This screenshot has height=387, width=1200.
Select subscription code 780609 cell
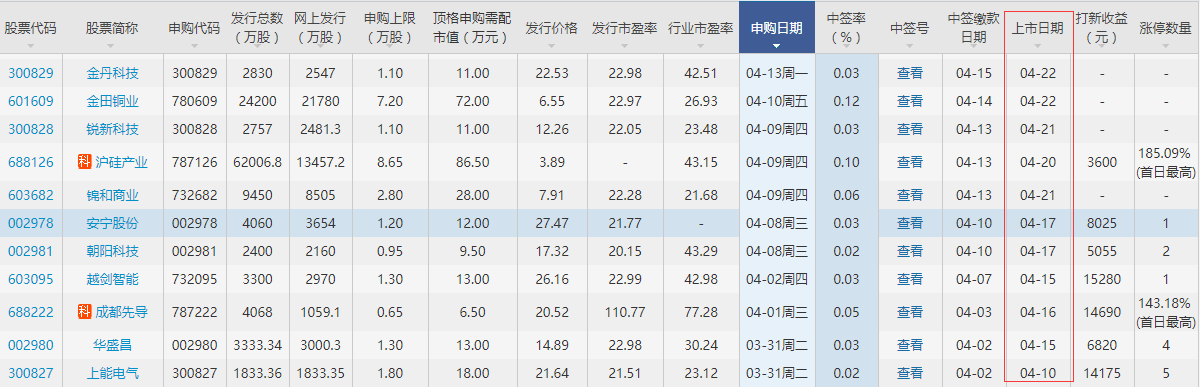coord(194,101)
